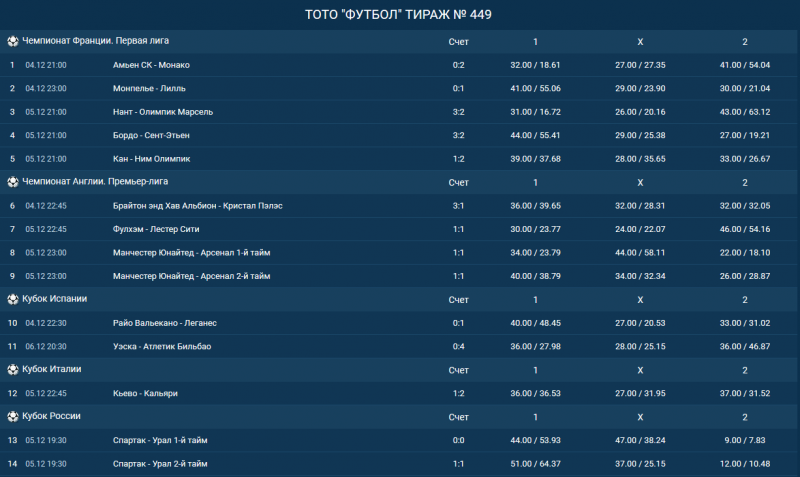Click the 0:0 score for Спартак - Урал 1-й тайм
800x477 pixels.
[x=458, y=441]
